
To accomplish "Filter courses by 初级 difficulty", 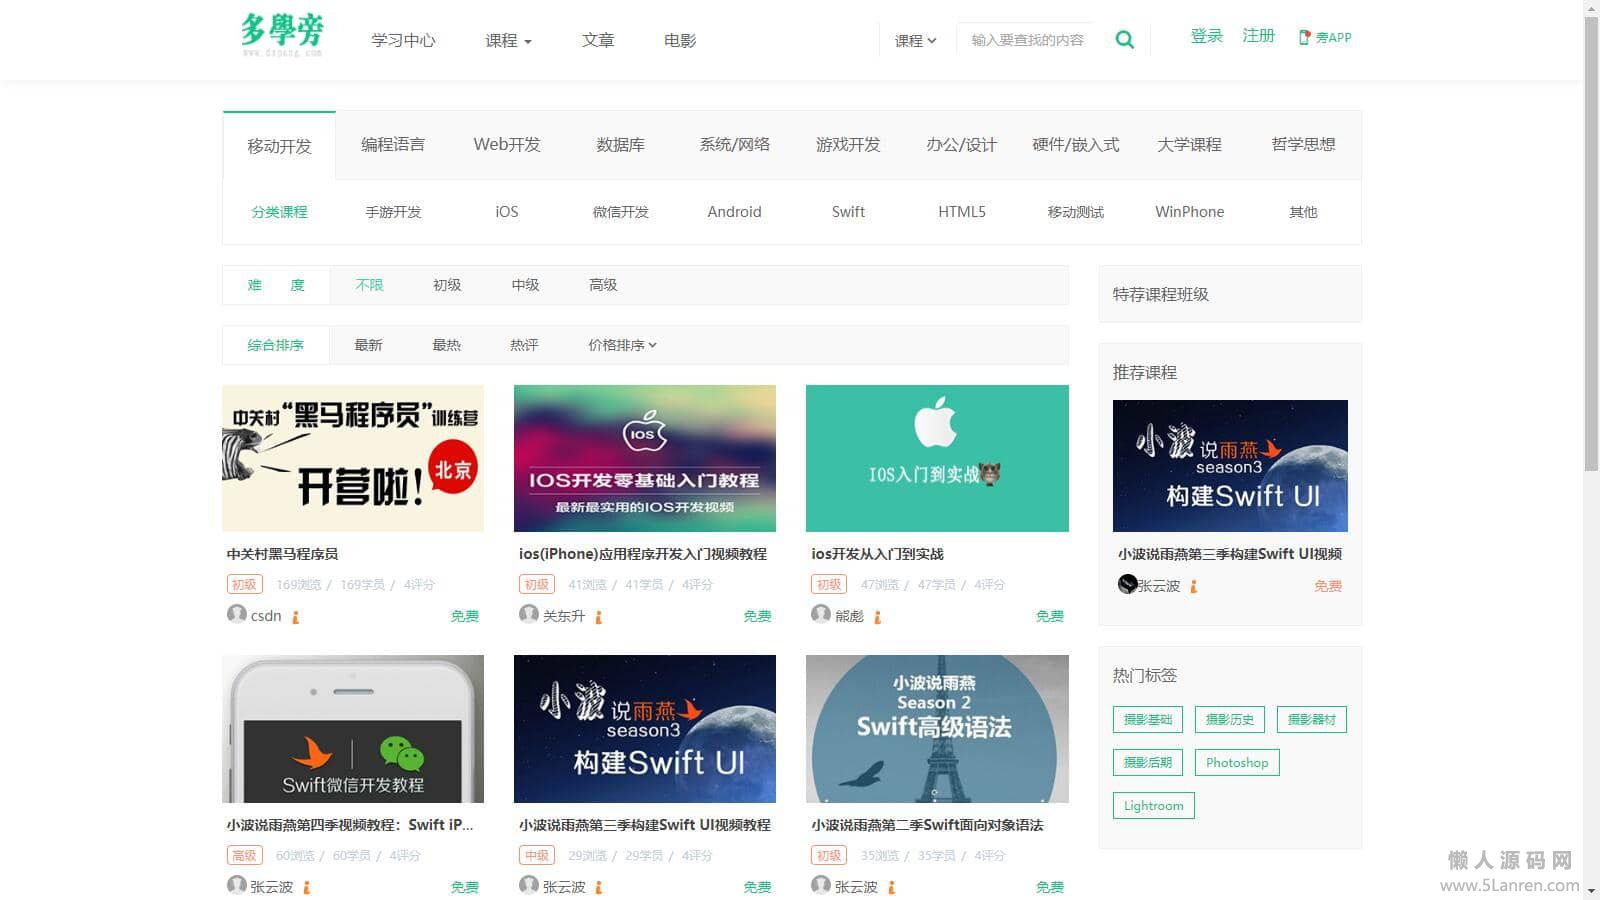I will tap(447, 285).
